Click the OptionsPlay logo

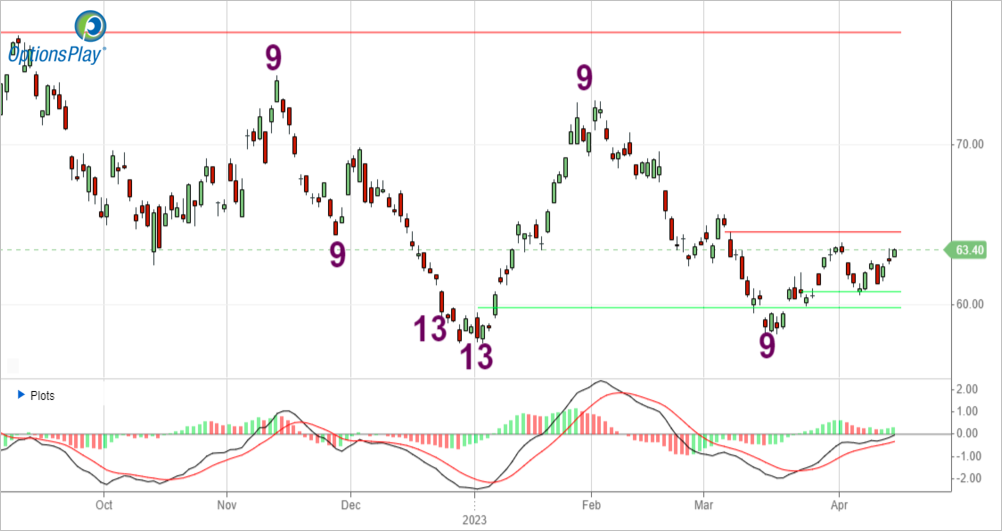tap(57, 38)
